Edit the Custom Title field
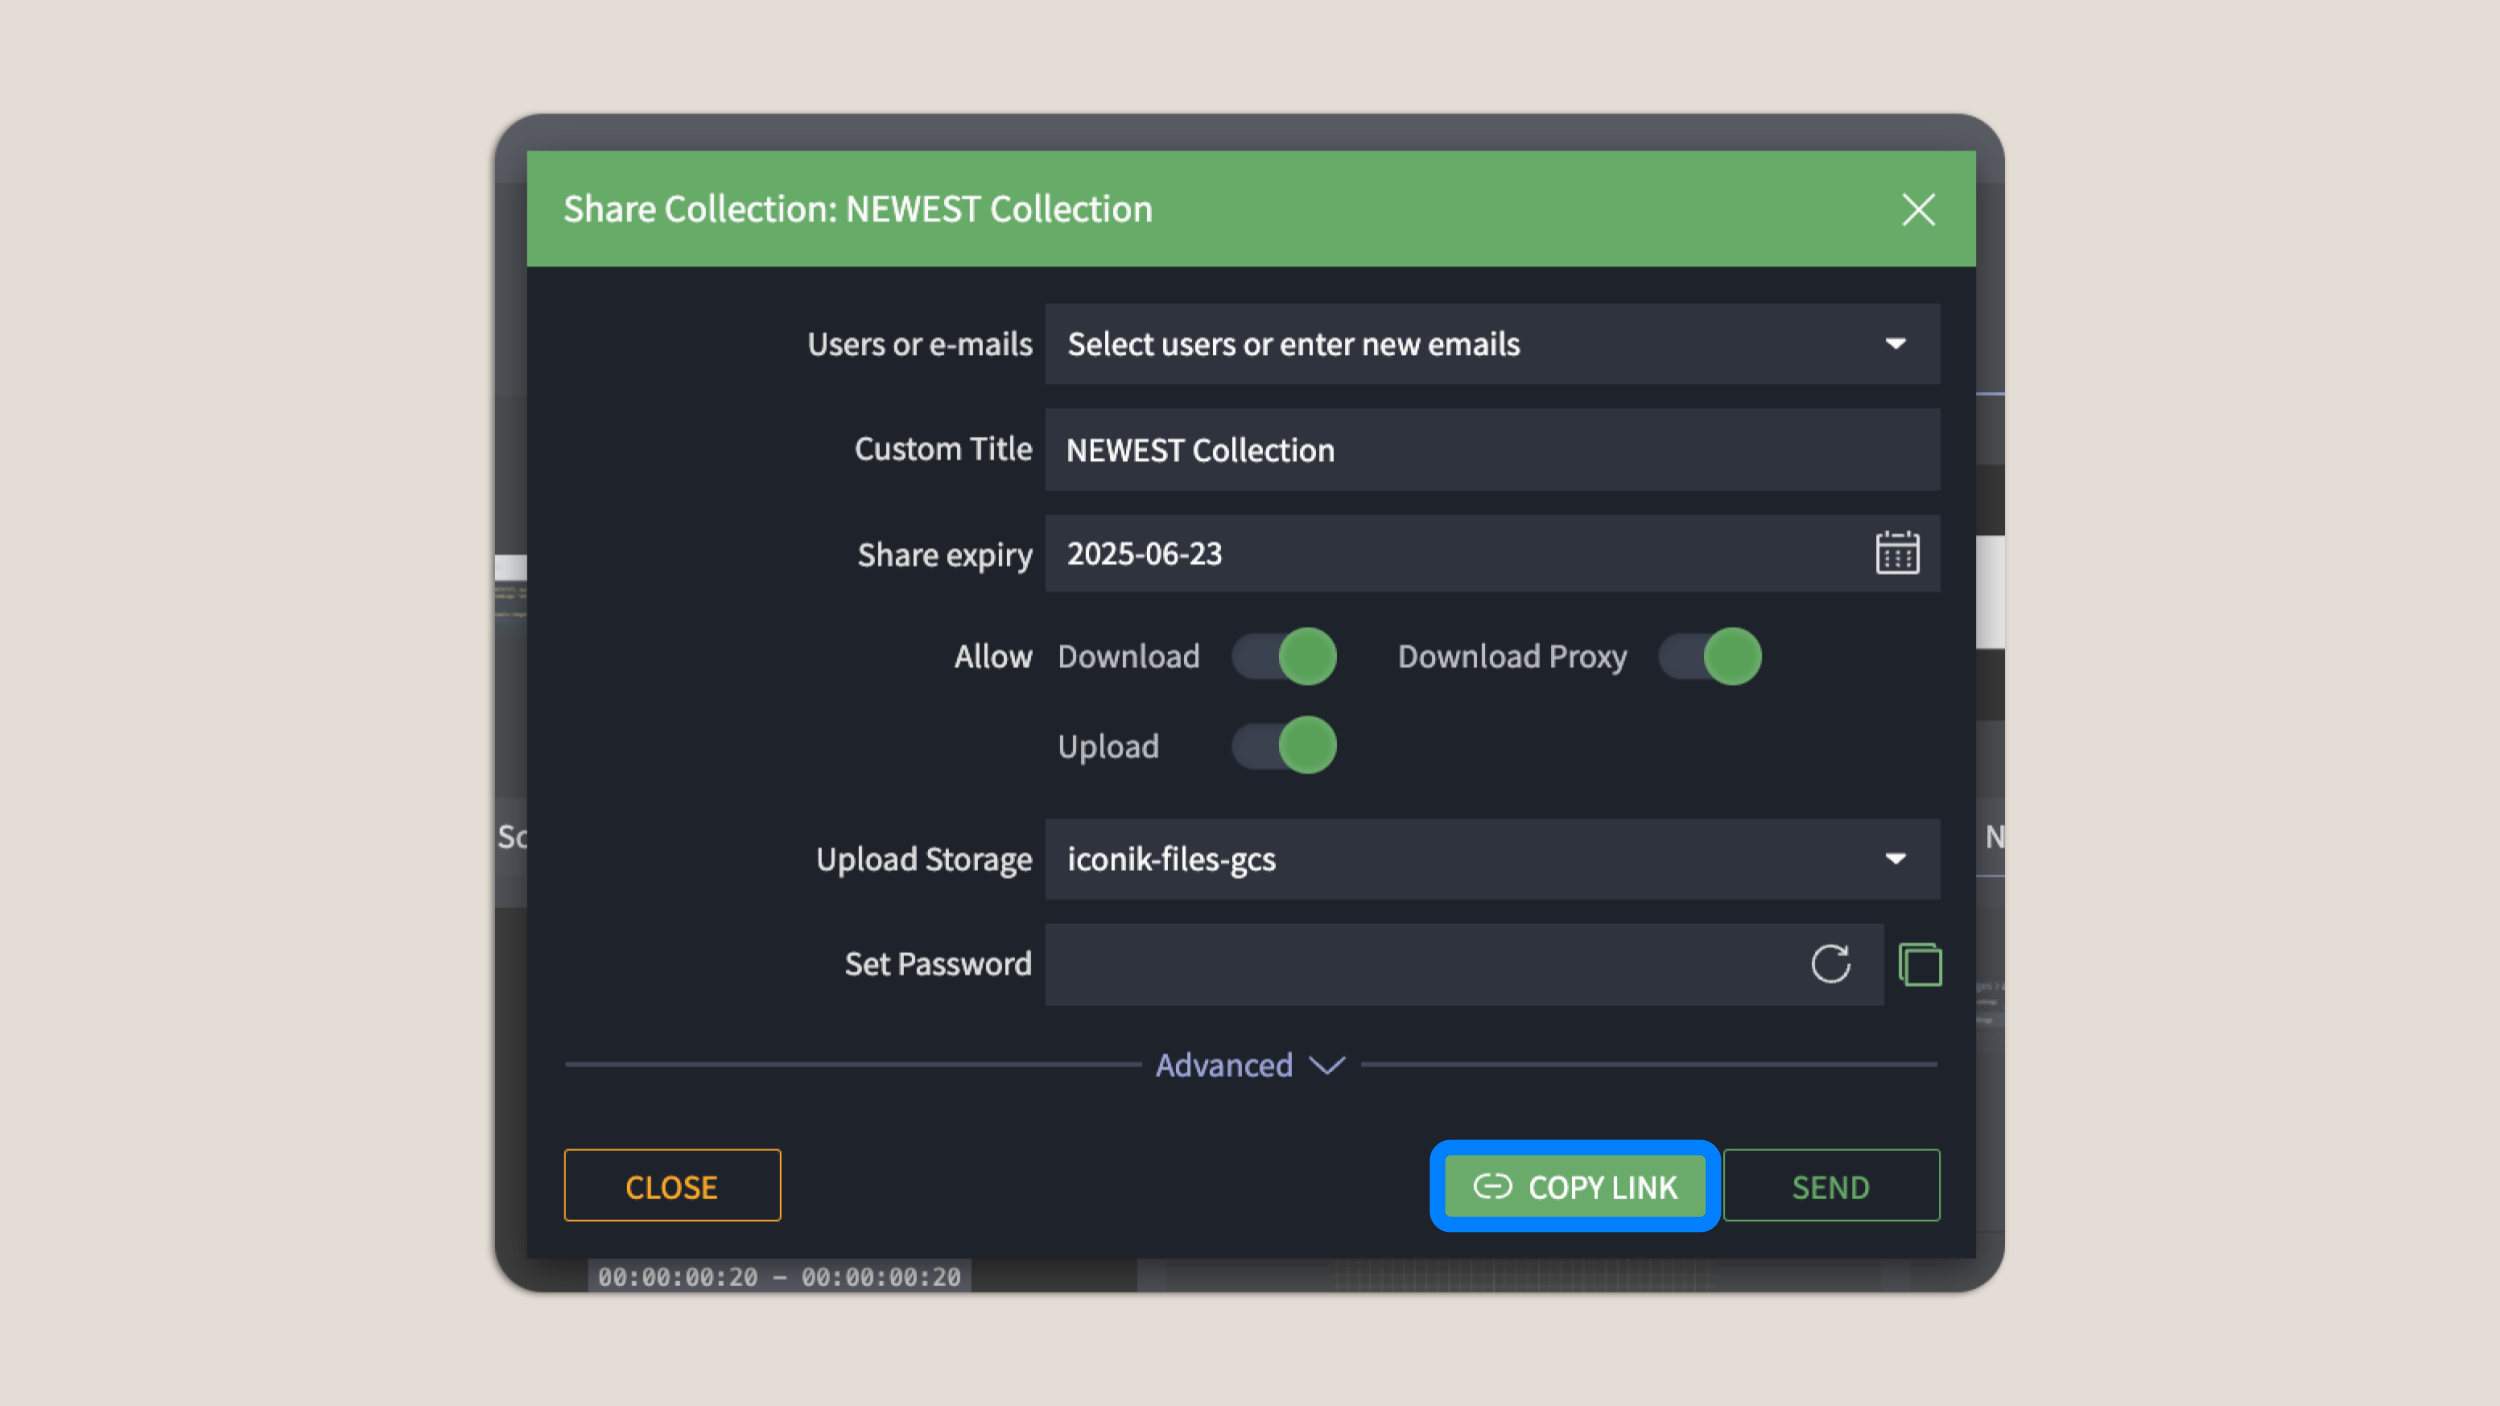This screenshot has width=2500, height=1406. (1492, 450)
